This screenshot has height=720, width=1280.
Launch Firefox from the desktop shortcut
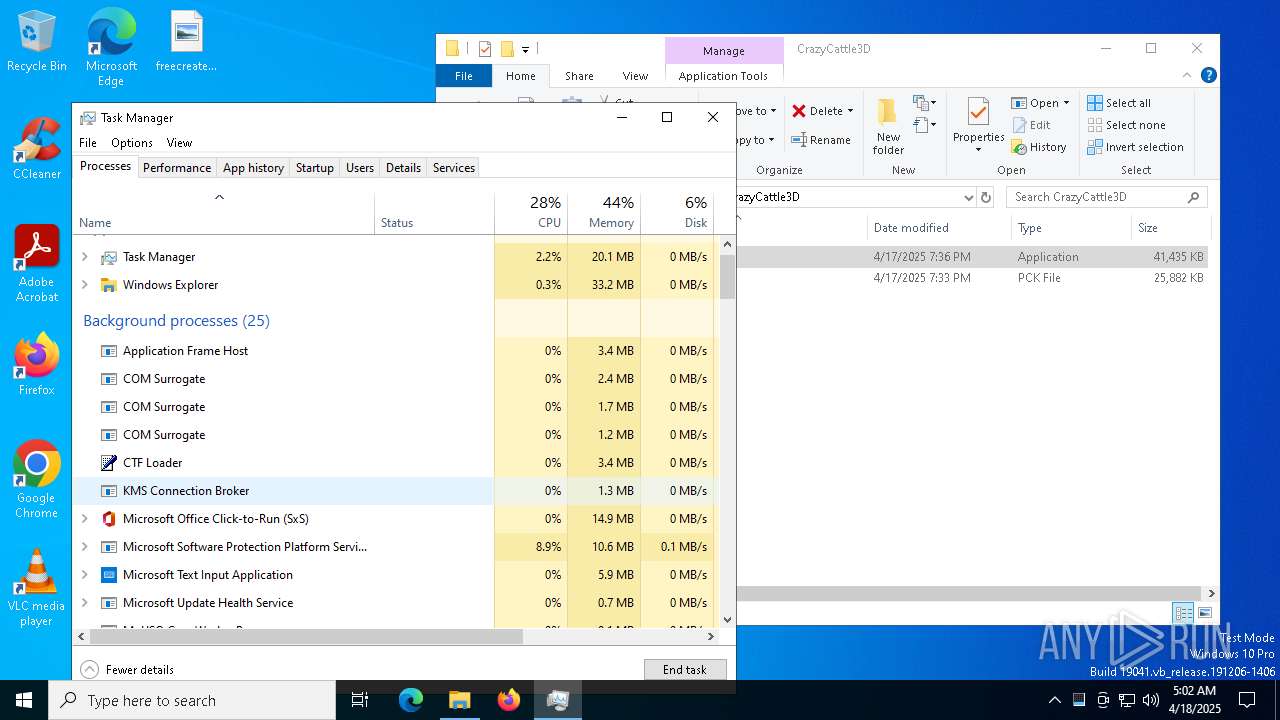pos(36,365)
